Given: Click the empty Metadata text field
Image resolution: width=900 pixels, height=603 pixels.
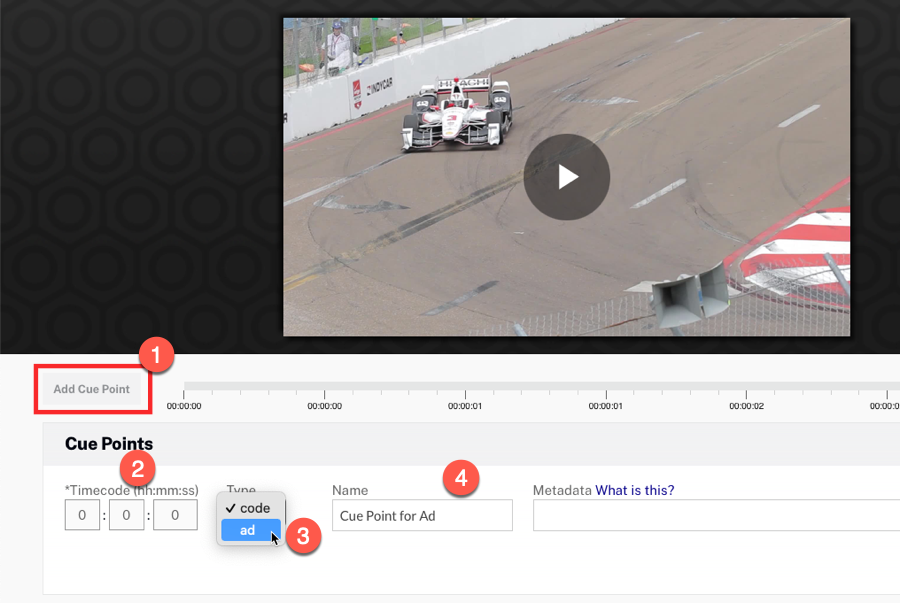Looking at the screenshot, I should pos(715,515).
